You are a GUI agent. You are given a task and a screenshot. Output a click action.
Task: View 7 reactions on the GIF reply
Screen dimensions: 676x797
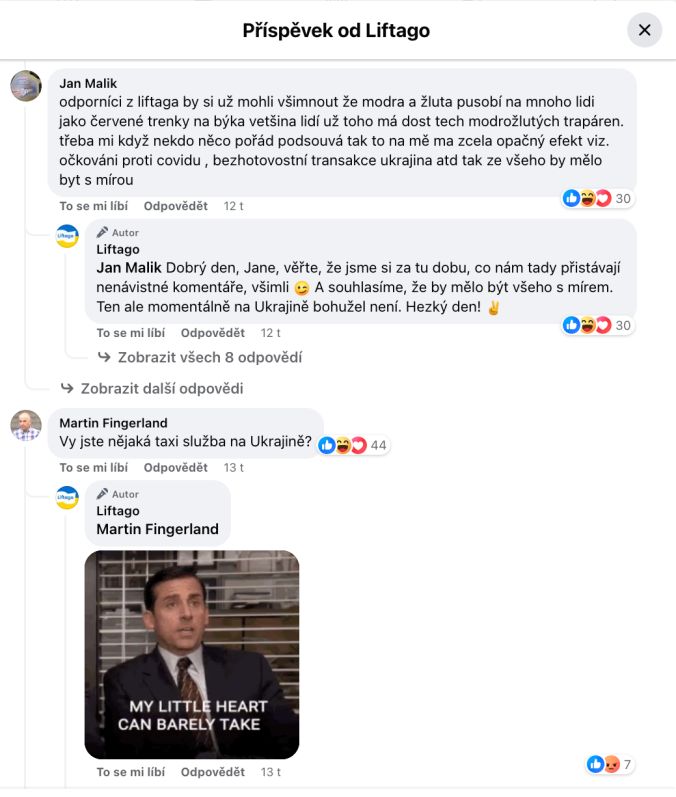[610, 764]
